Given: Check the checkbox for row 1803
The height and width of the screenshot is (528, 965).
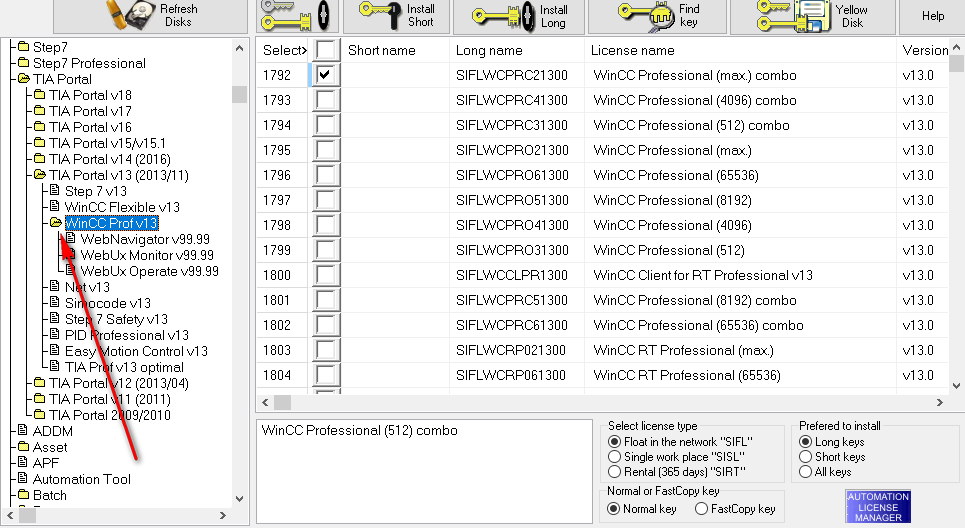Looking at the screenshot, I should (x=326, y=350).
